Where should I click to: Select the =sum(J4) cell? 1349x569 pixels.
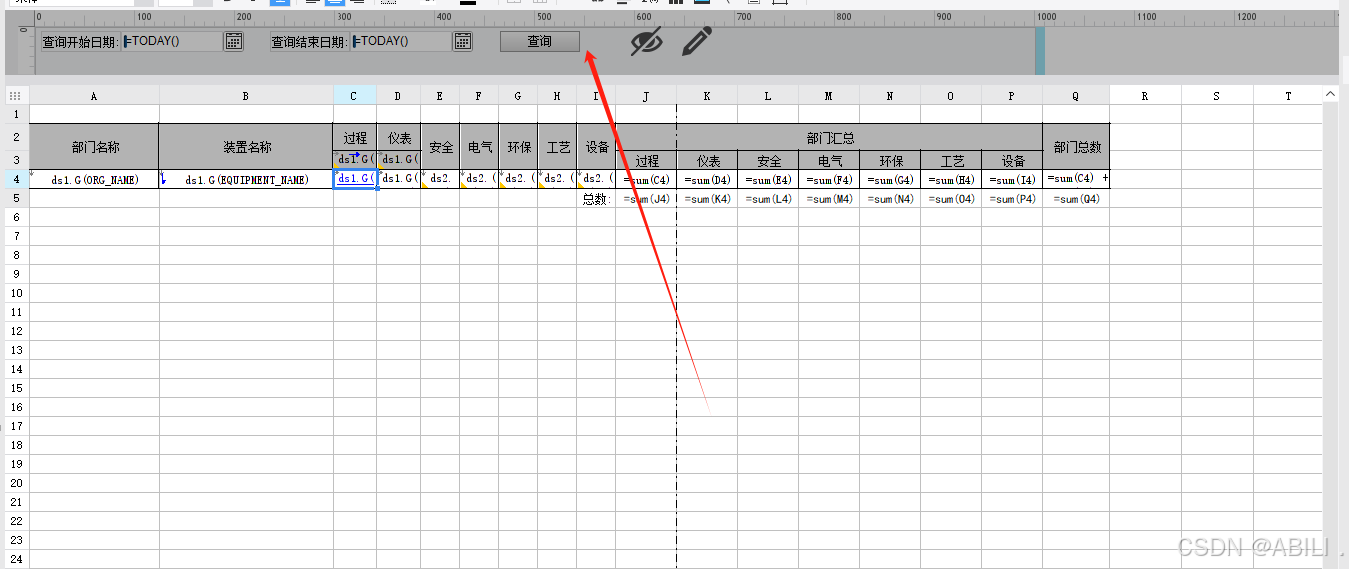pos(646,199)
